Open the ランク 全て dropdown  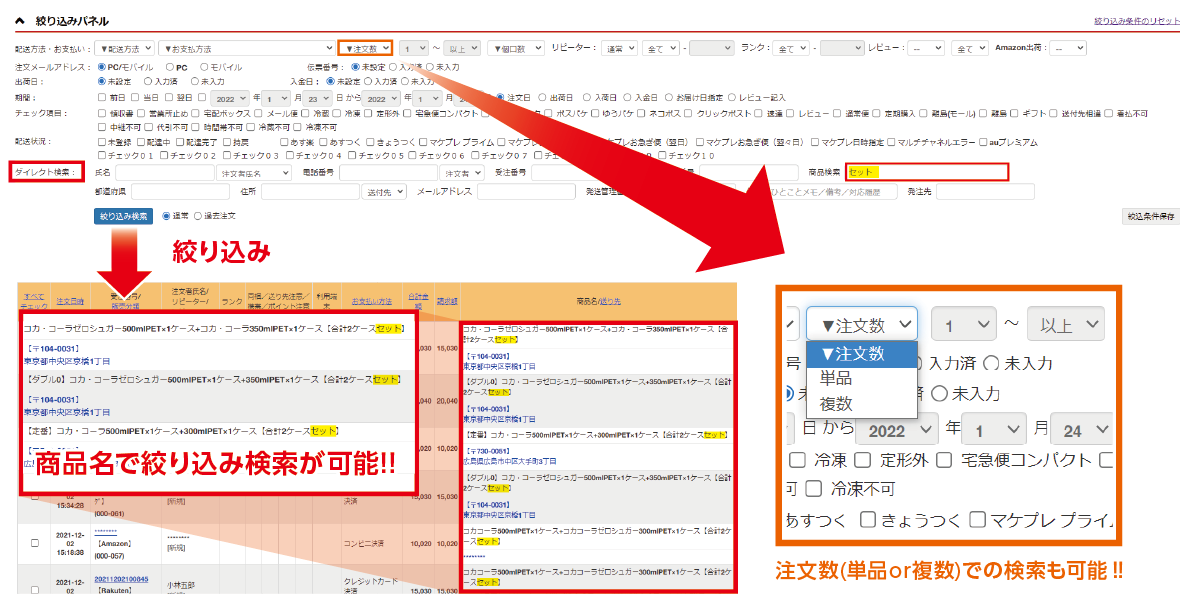tap(791, 48)
